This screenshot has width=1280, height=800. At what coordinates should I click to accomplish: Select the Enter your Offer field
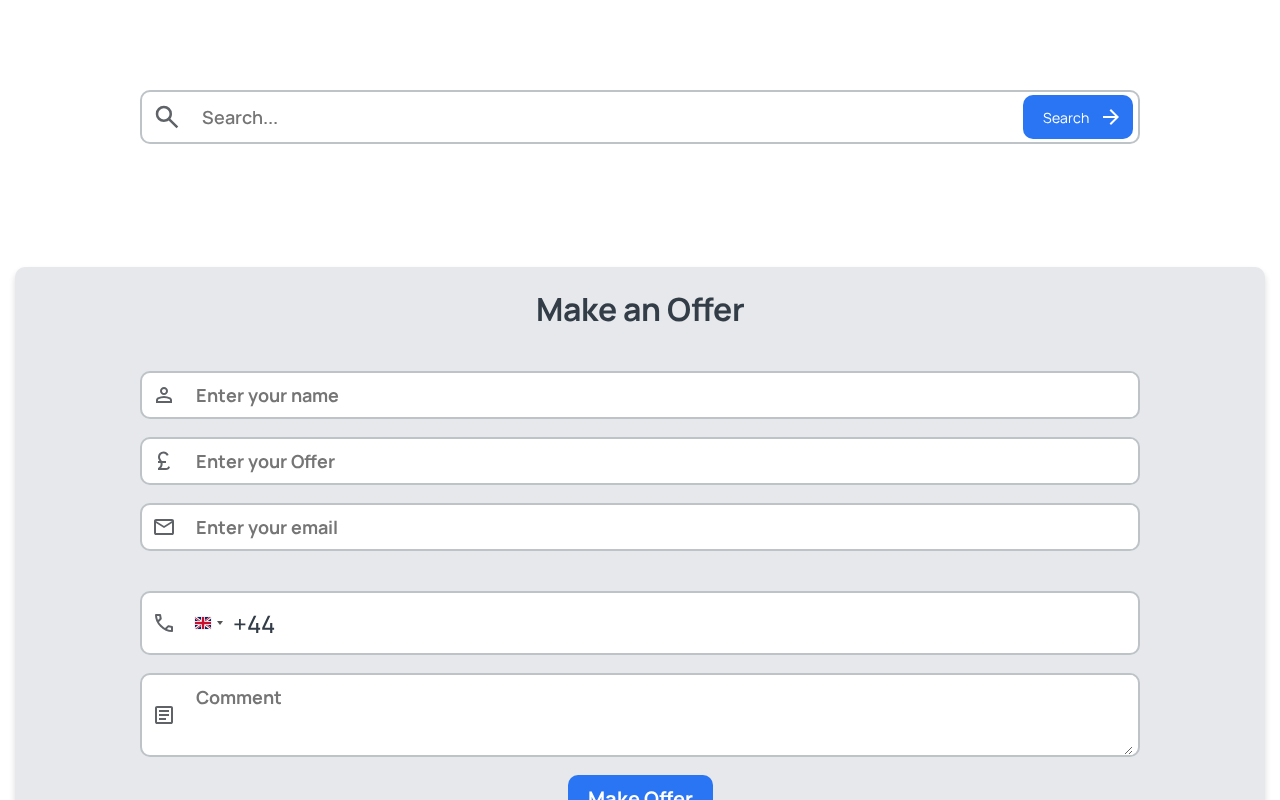(x=640, y=461)
